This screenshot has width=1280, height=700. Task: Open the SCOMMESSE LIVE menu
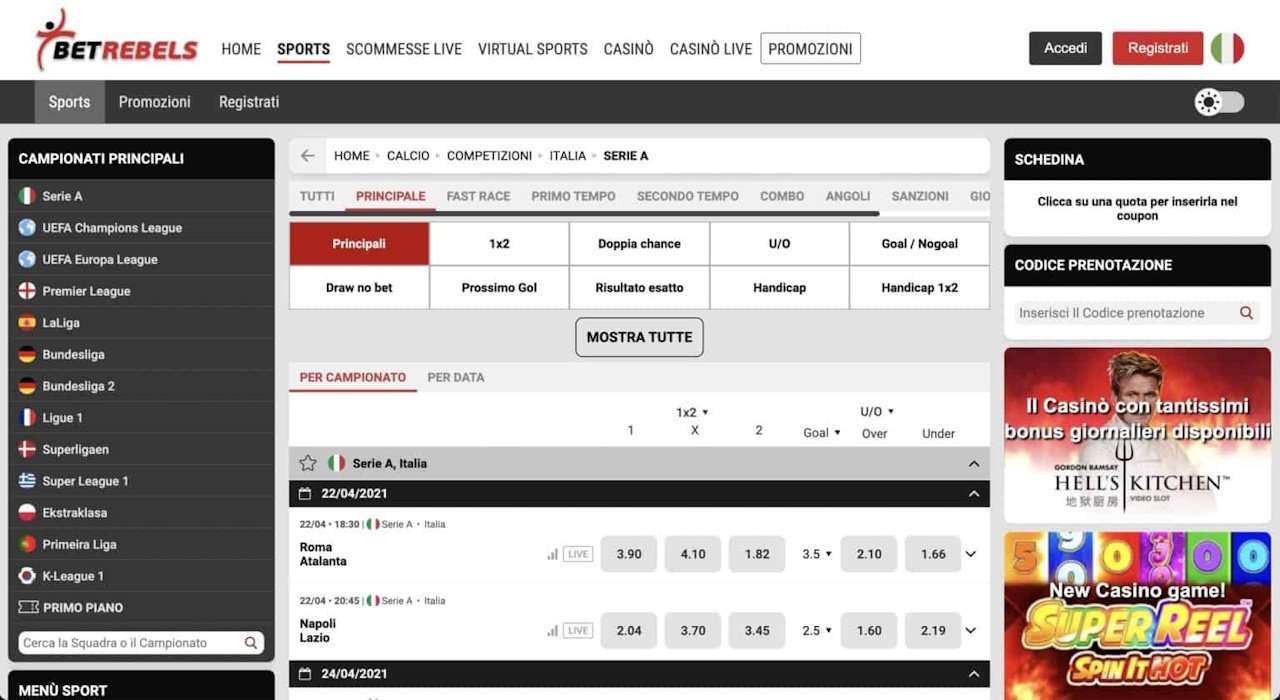point(404,49)
